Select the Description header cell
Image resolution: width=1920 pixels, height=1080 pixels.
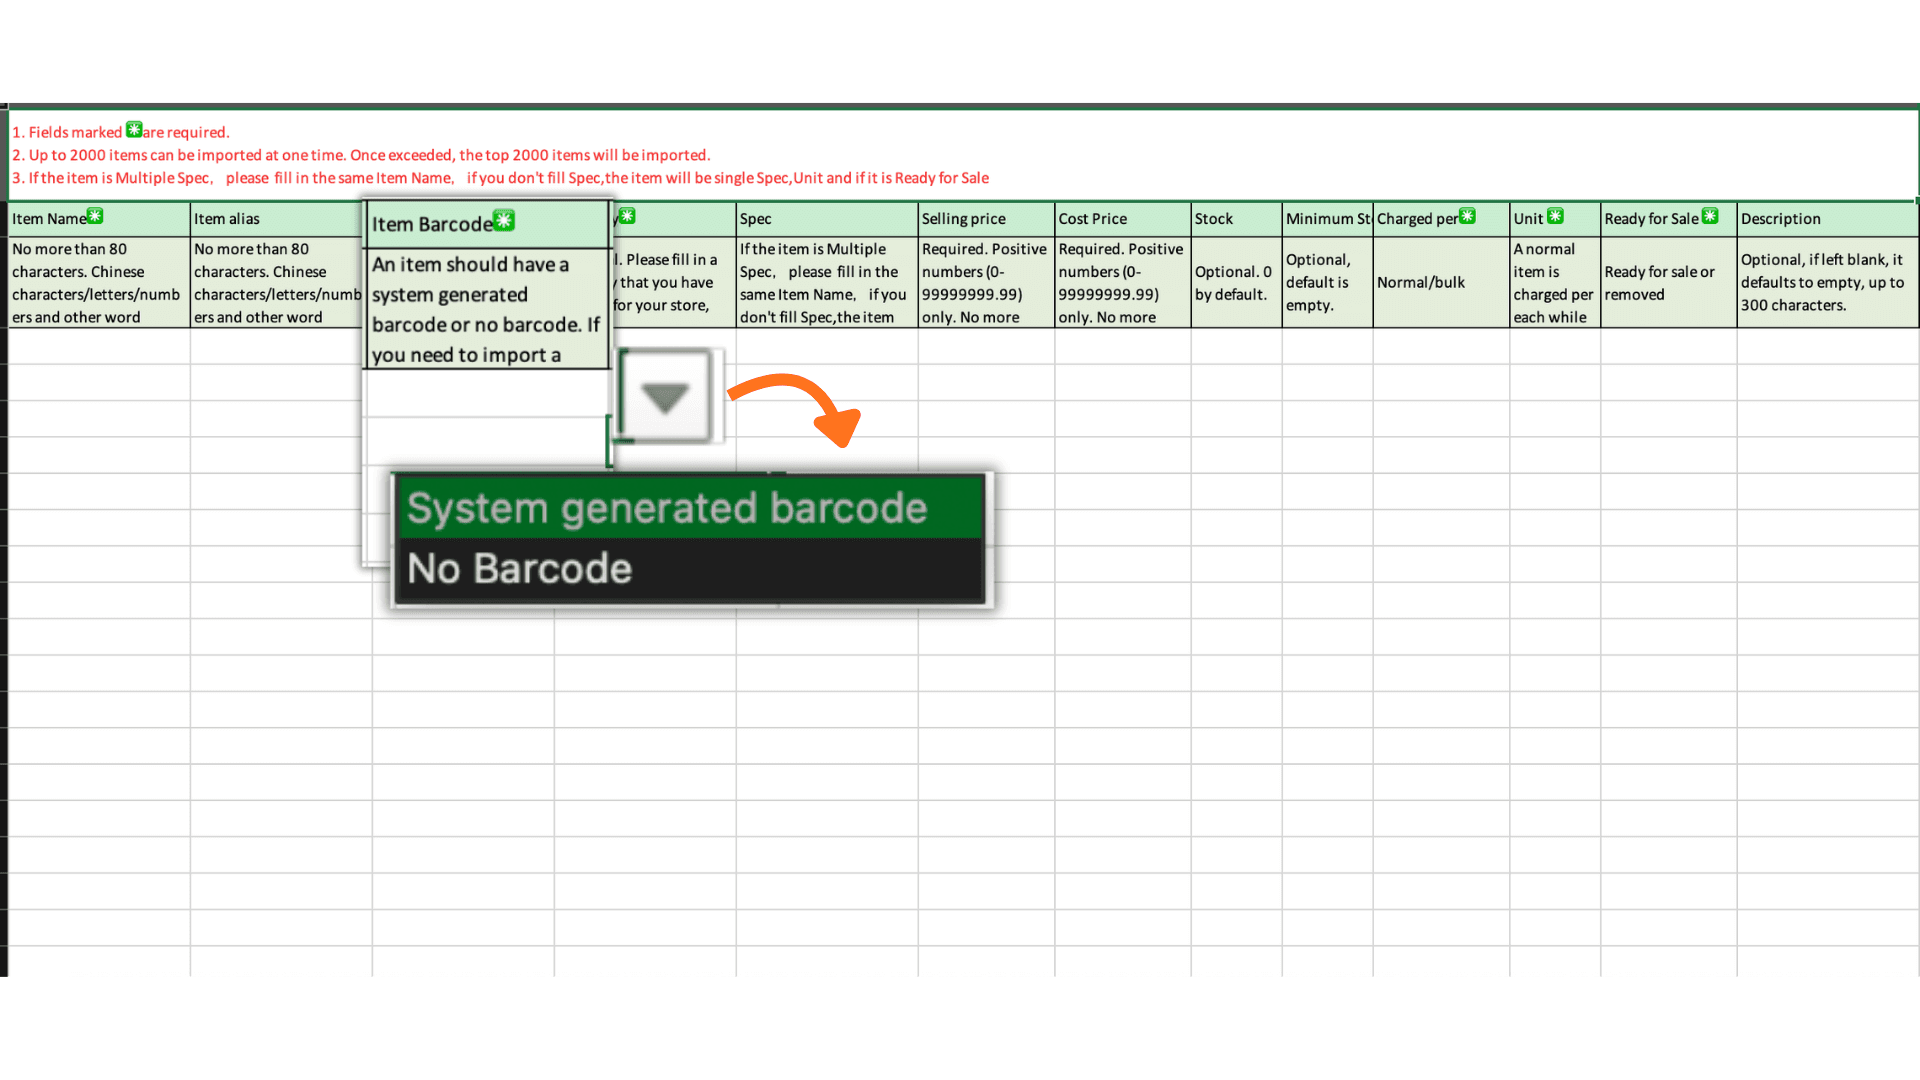pos(1826,219)
